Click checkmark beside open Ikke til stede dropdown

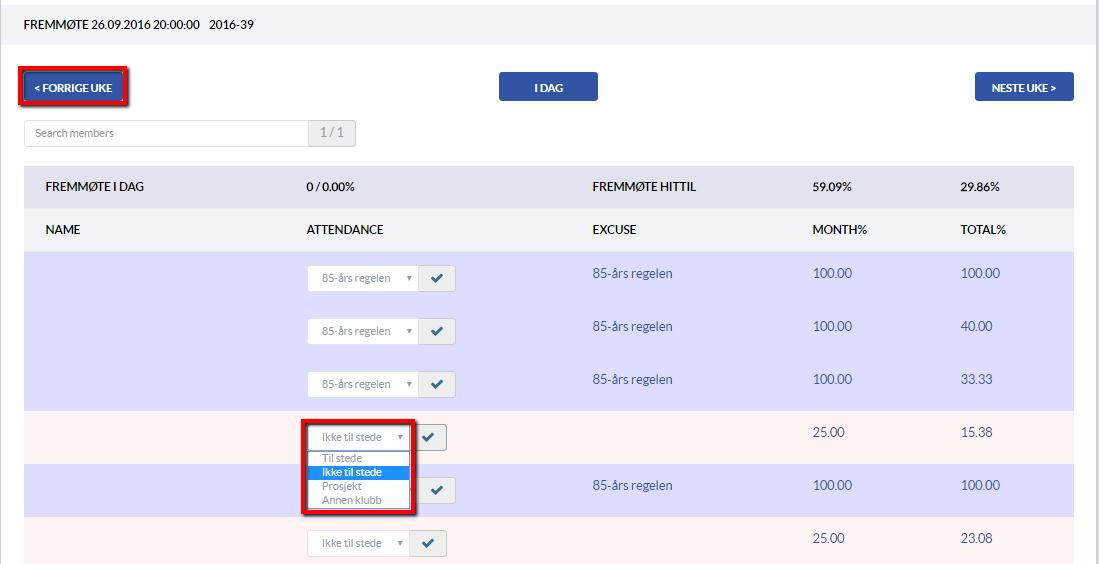(x=428, y=437)
